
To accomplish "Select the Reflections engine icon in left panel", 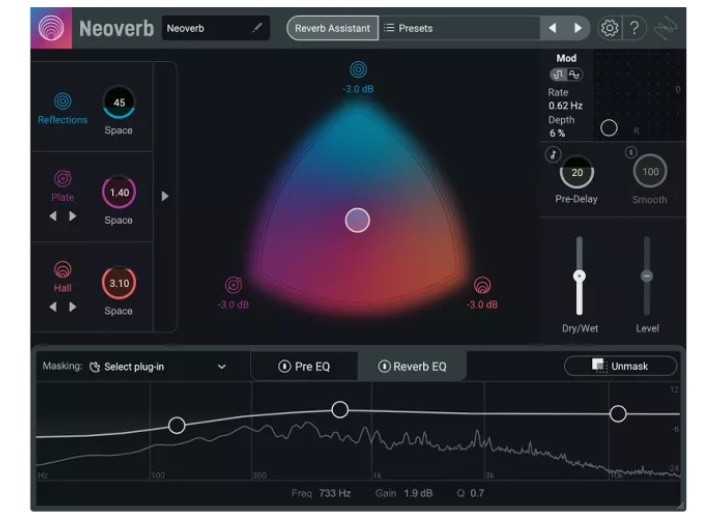I will 62,101.
